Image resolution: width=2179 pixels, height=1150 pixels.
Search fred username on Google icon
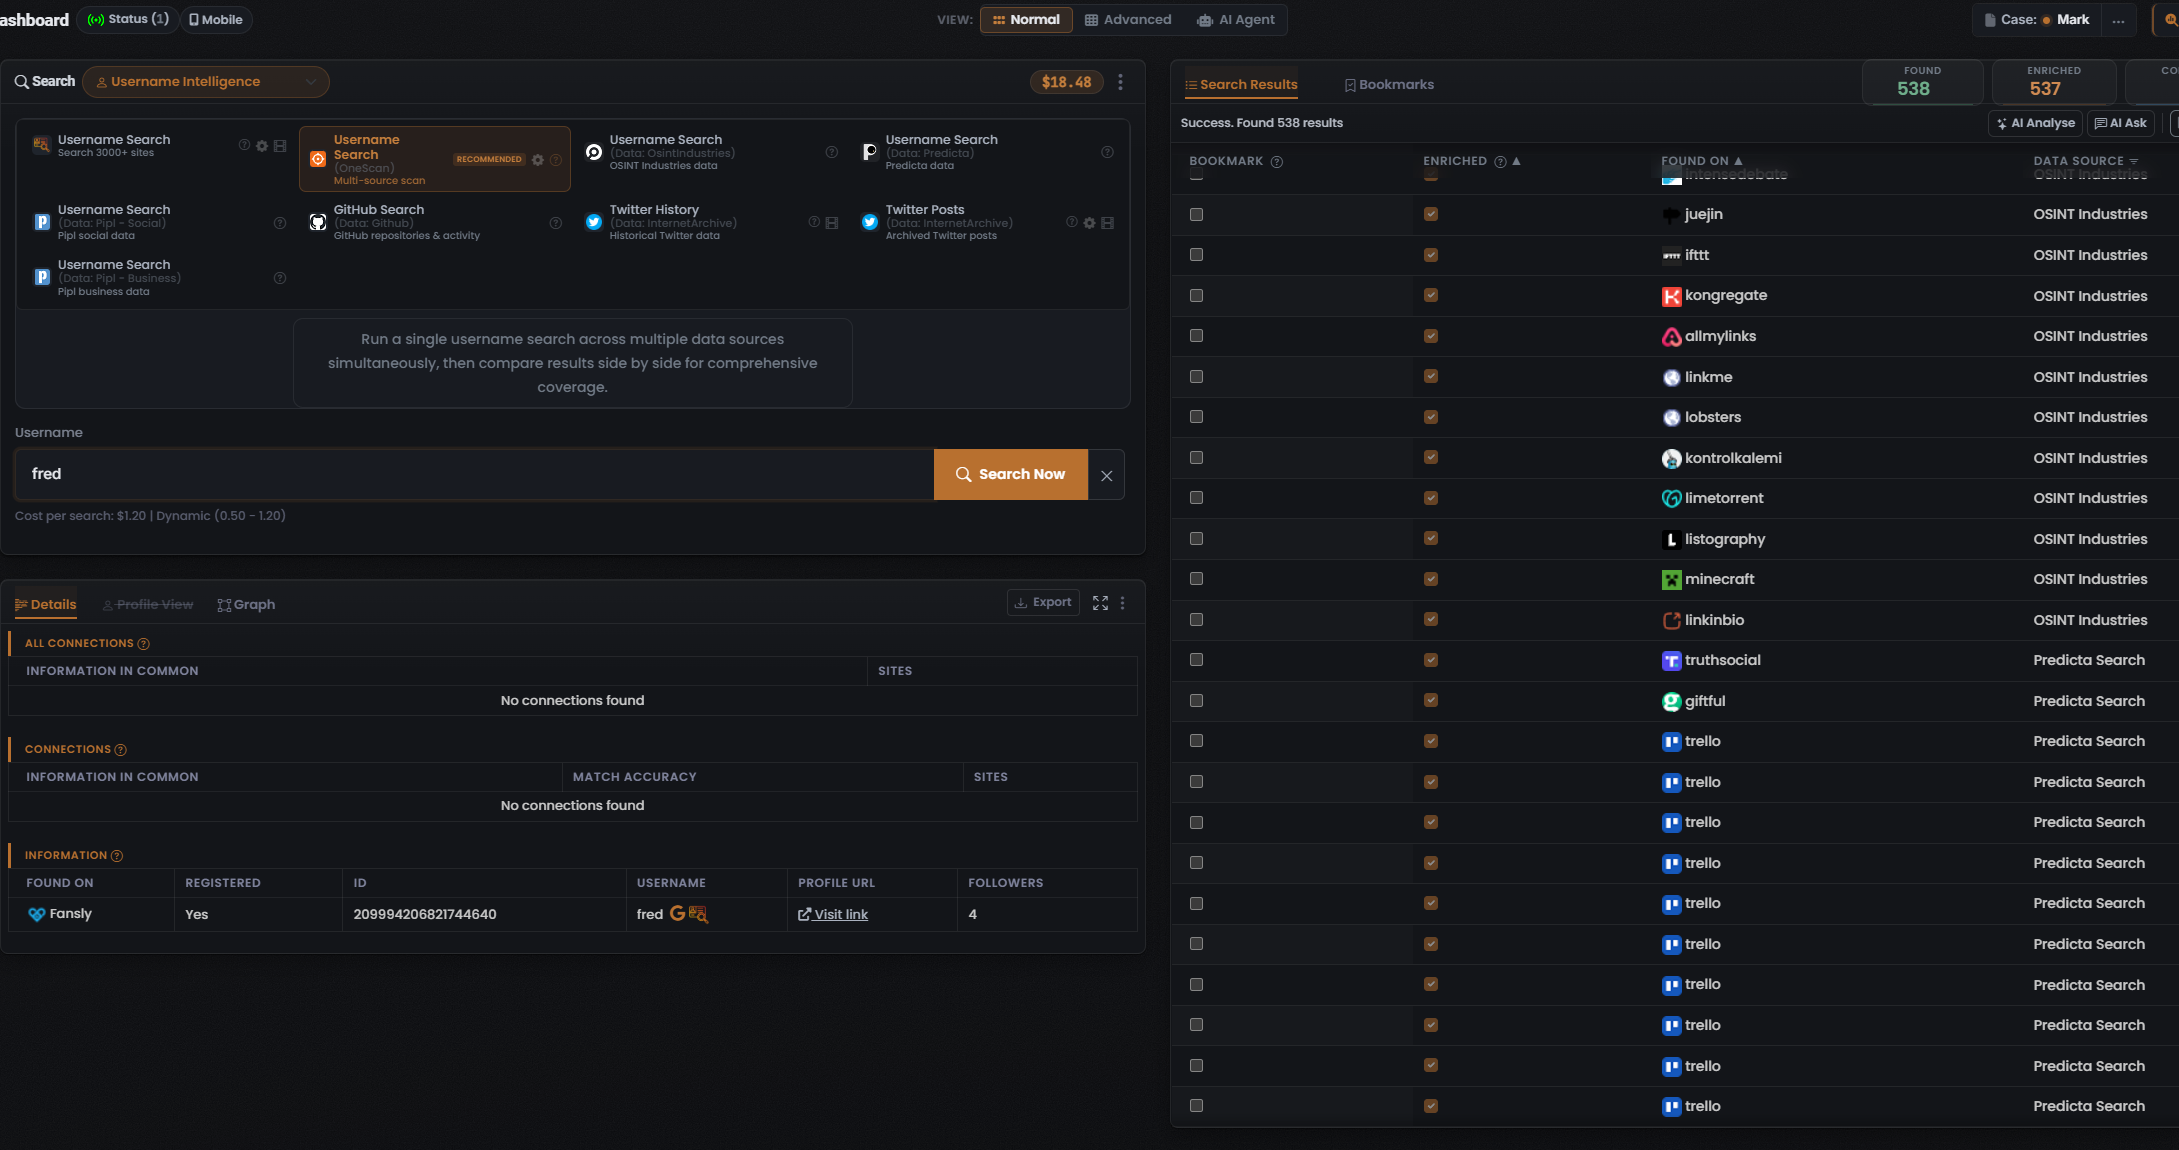[677, 914]
